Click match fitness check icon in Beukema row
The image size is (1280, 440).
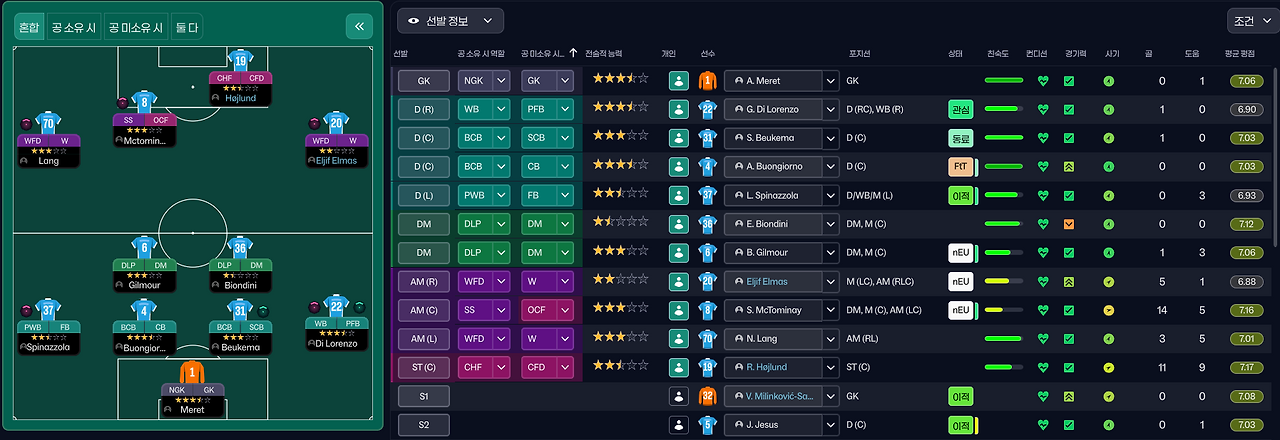pos(1069,138)
